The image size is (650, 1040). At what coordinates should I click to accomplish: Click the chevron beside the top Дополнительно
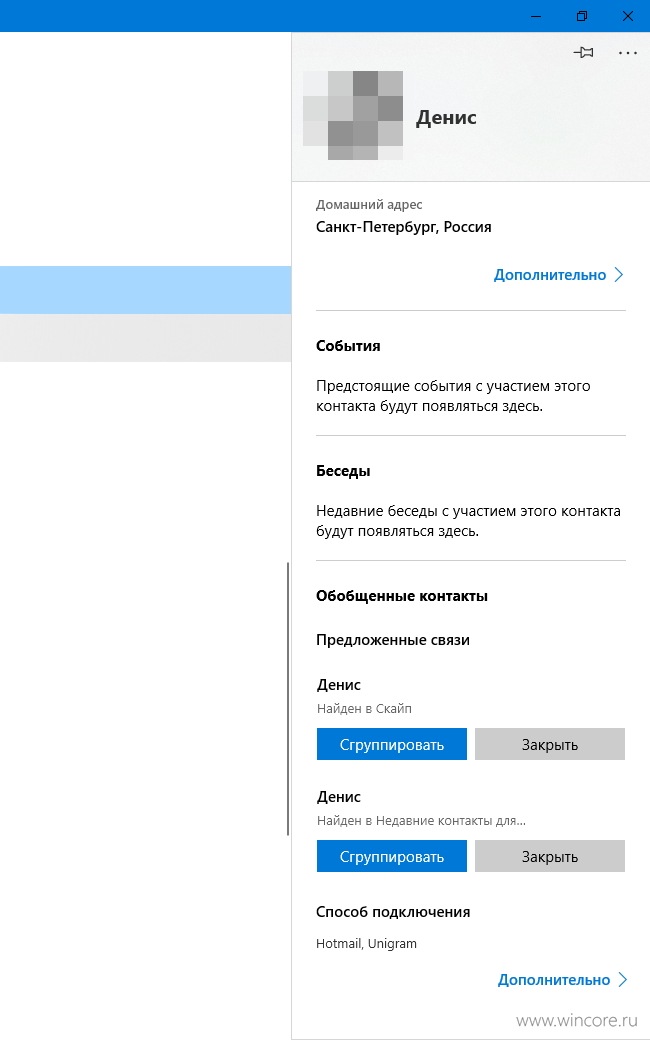619,275
